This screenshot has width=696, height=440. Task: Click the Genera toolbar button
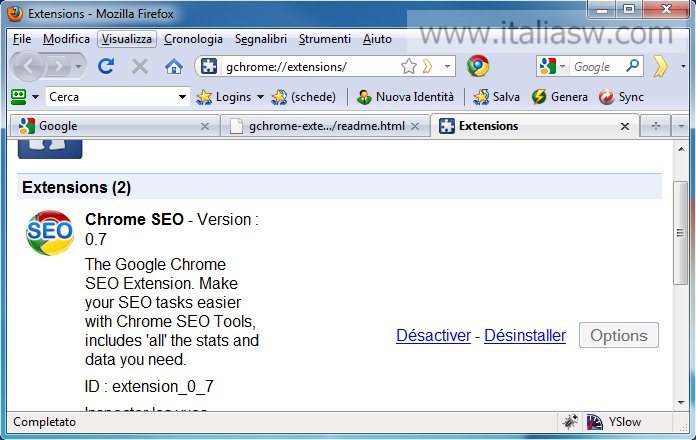tap(560, 97)
